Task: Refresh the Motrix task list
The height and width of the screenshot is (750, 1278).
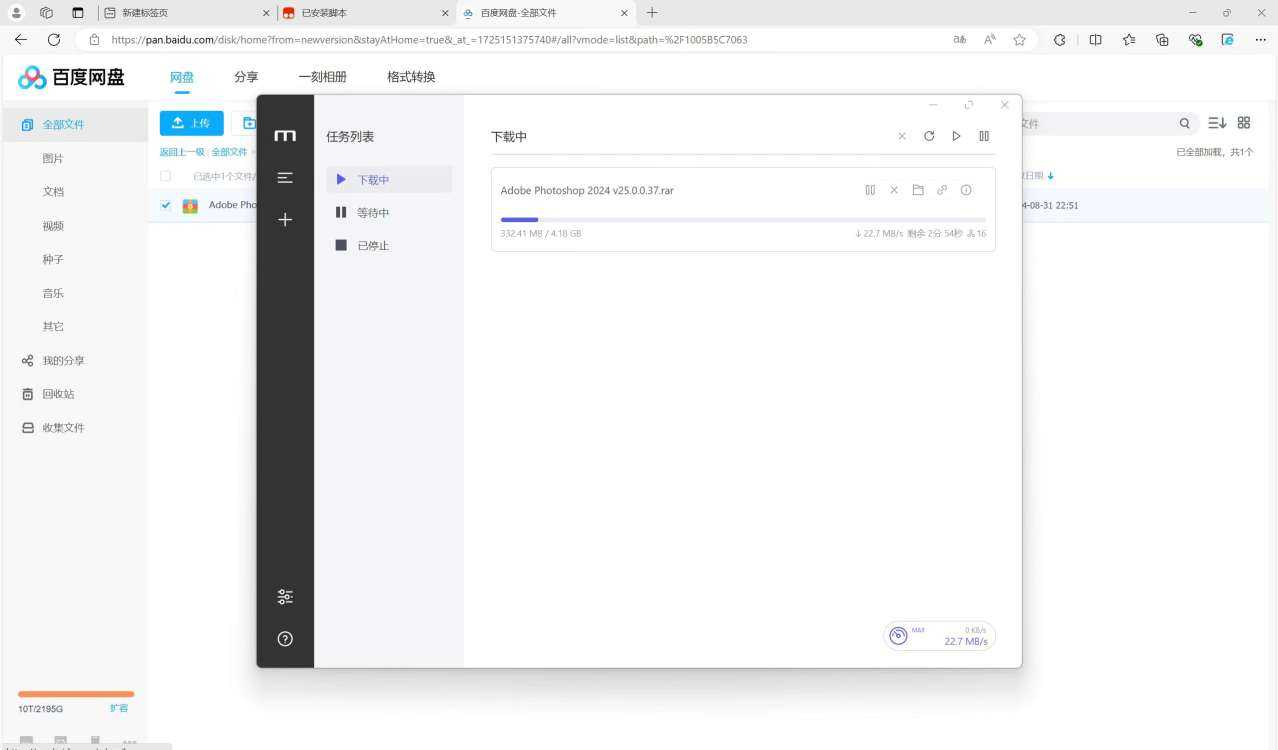Action: click(929, 136)
